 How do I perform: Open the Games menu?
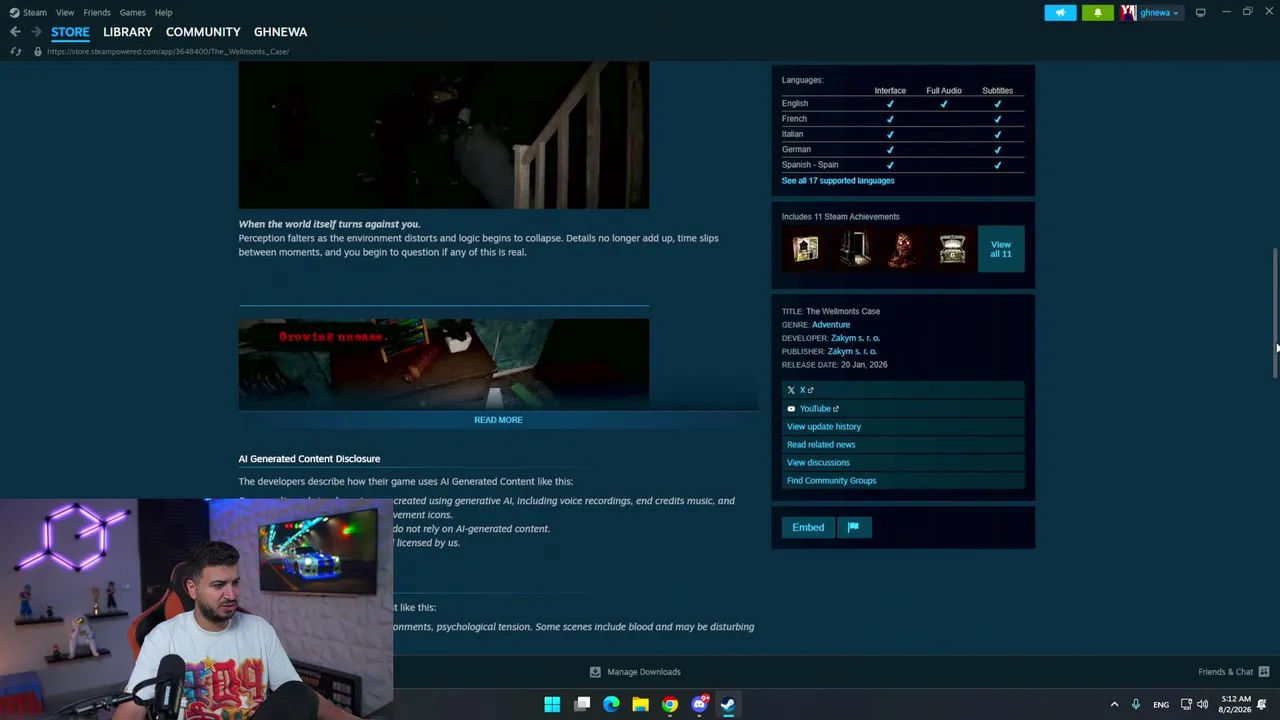[x=132, y=12]
